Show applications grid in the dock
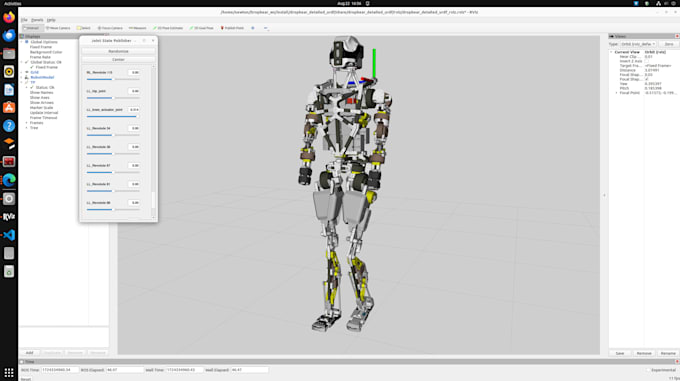The height and width of the screenshot is (381, 680). coord(9,372)
